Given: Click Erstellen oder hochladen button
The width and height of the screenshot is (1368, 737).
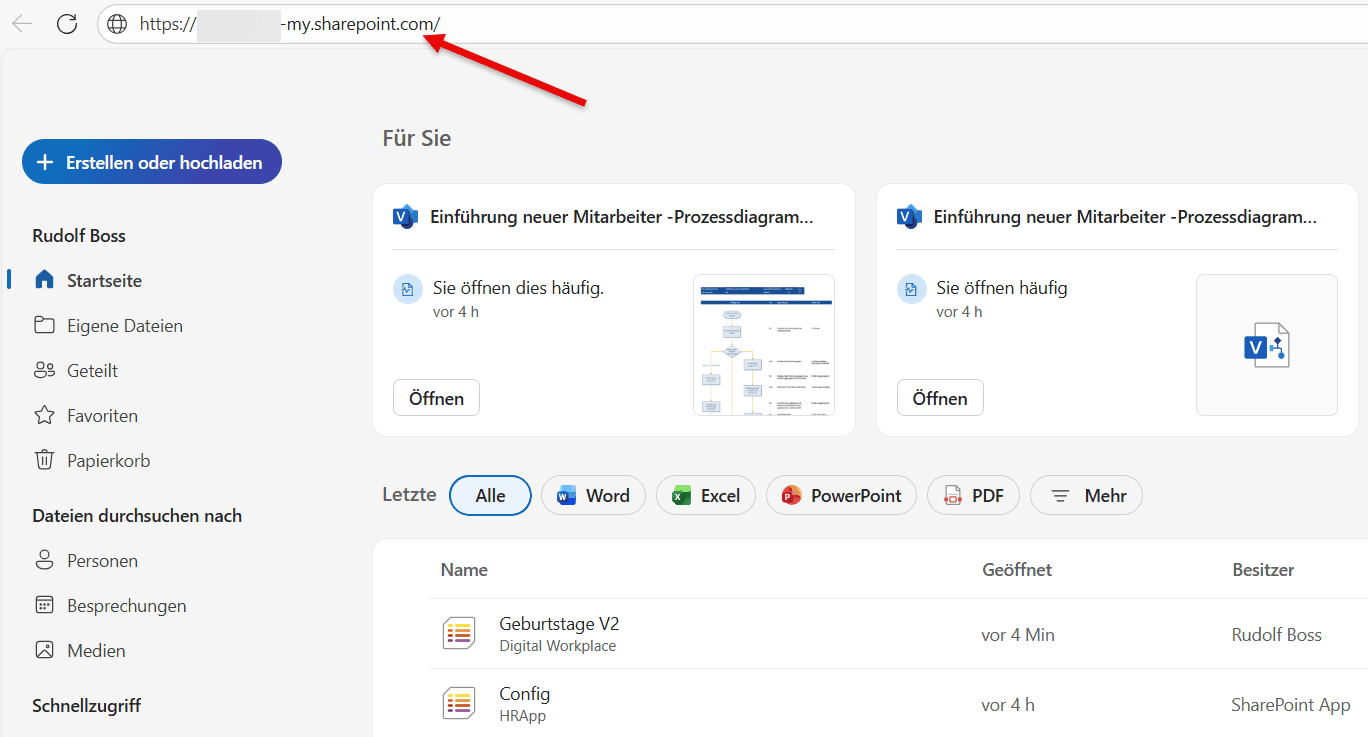Looking at the screenshot, I should coord(152,162).
